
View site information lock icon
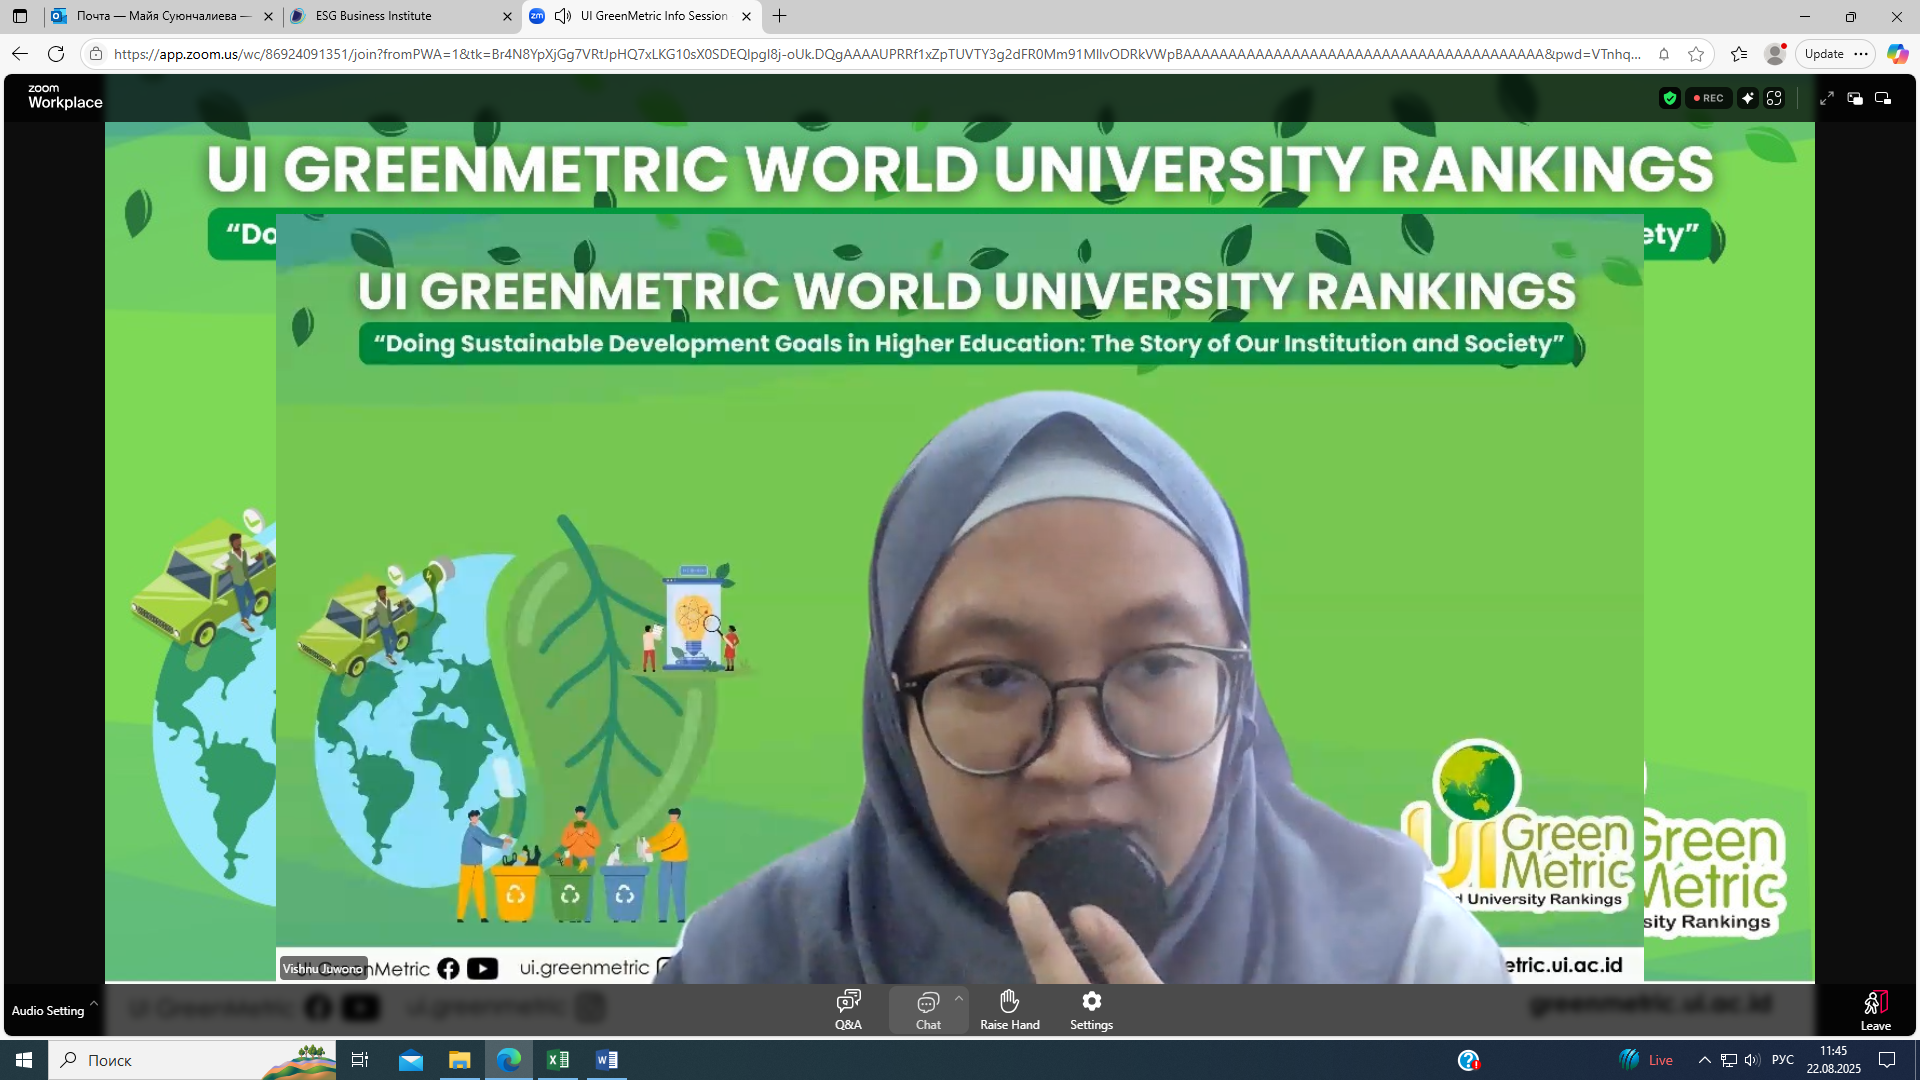(96, 54)
